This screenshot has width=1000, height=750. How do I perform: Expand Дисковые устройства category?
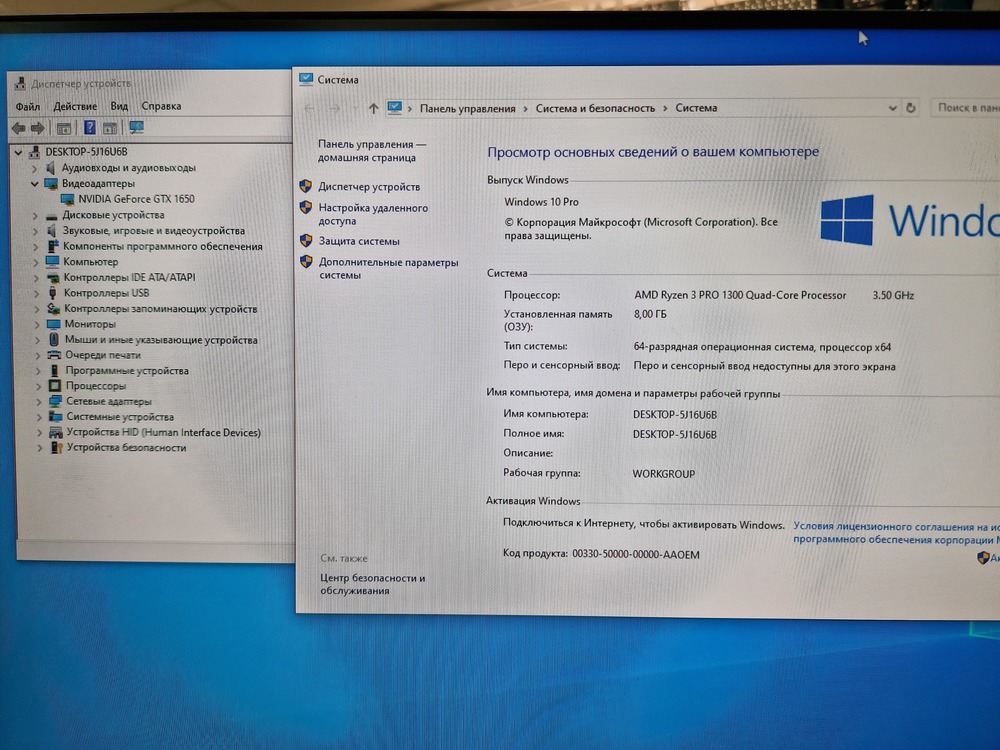(x=35, y=216)
